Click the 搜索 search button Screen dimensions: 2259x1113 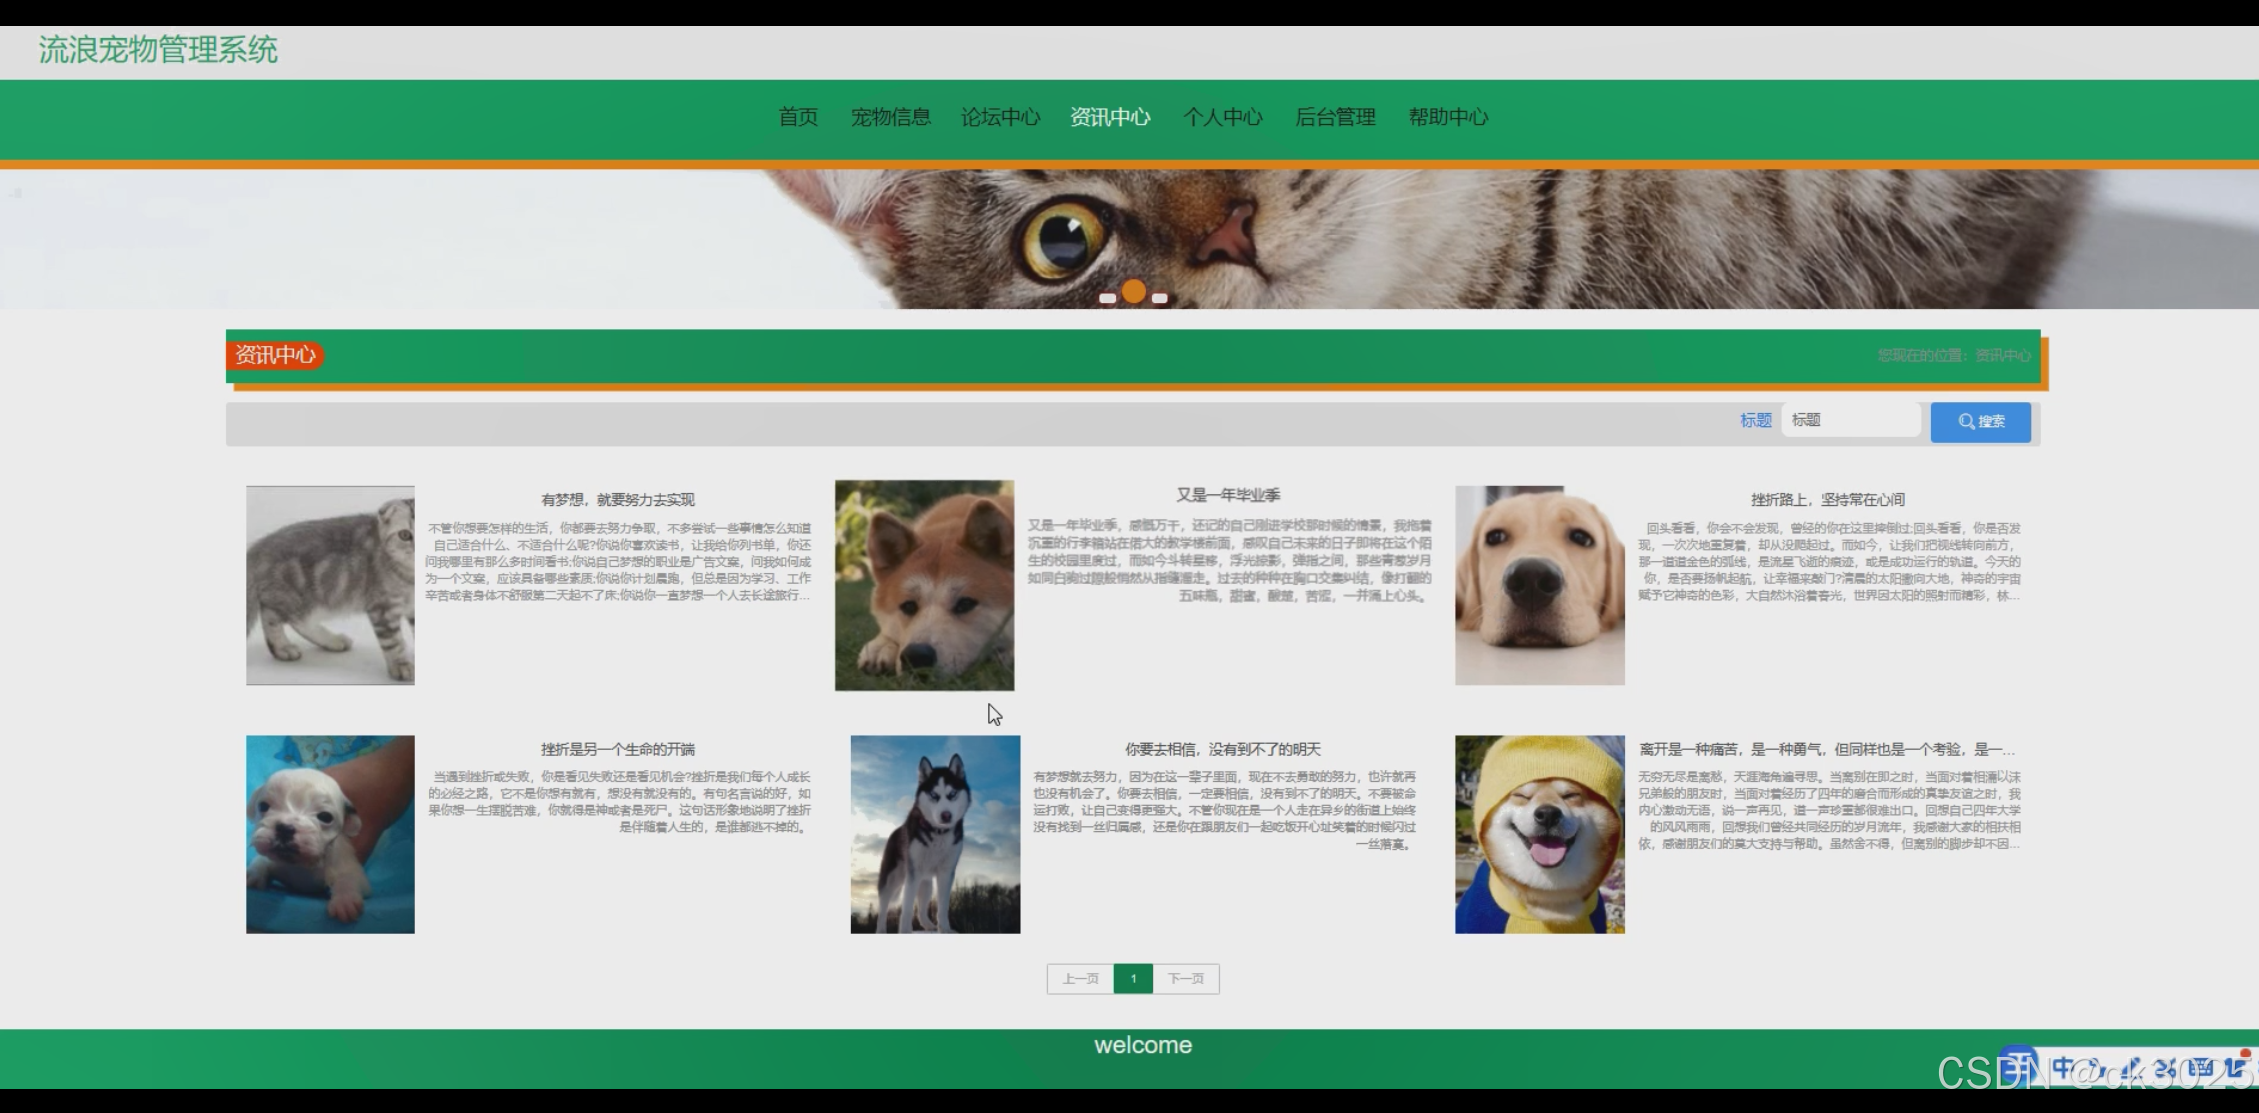pos(1980,421)
